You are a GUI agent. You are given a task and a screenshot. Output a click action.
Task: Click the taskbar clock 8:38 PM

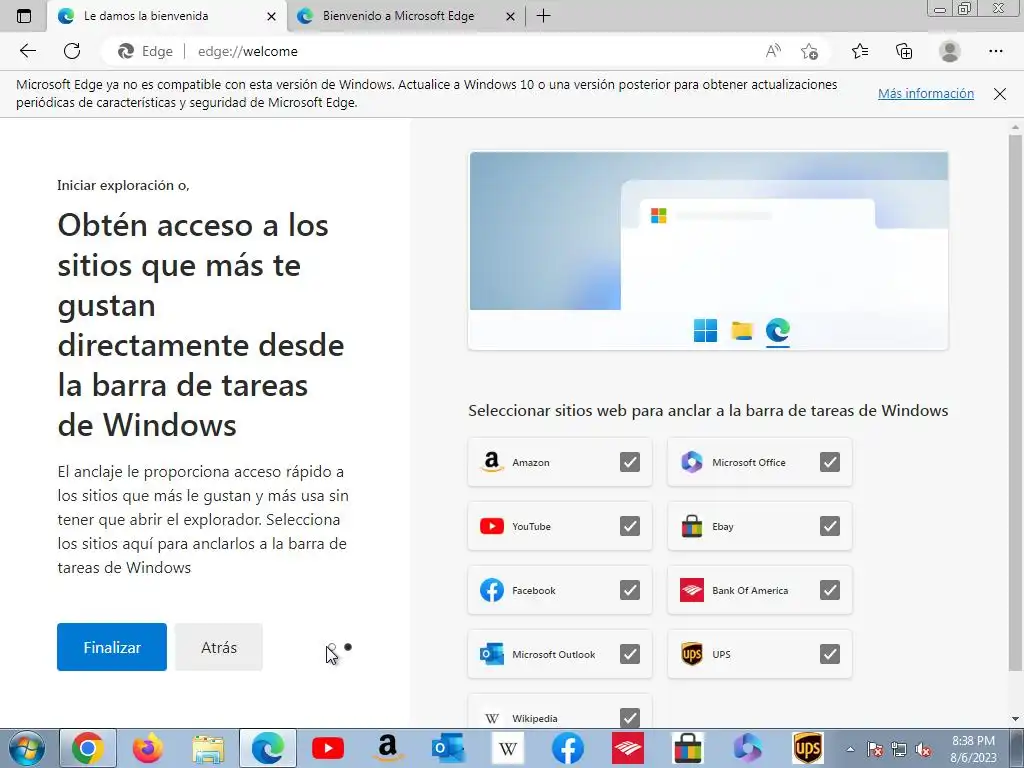click(973, 741)
